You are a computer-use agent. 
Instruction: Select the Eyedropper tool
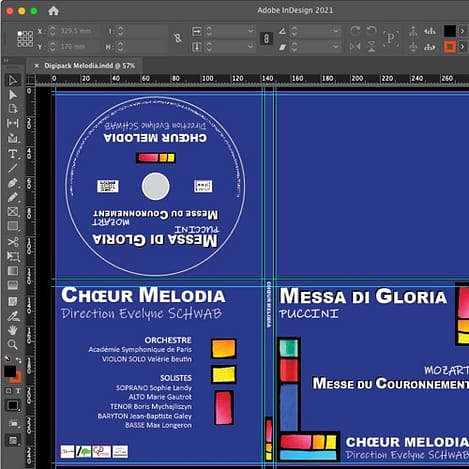click(13, 316)
